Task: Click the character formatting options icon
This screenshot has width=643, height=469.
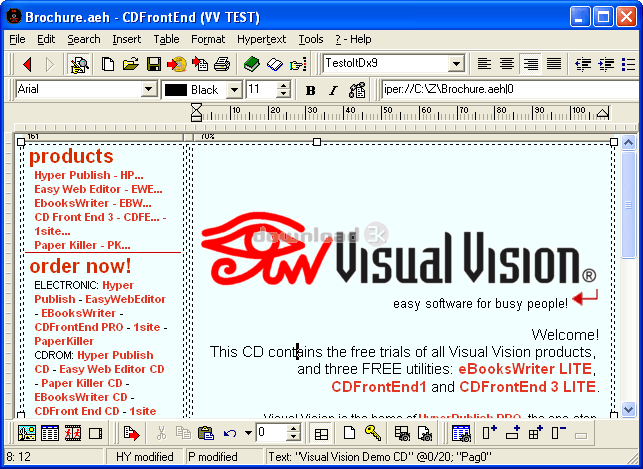Action: [357, 90]
